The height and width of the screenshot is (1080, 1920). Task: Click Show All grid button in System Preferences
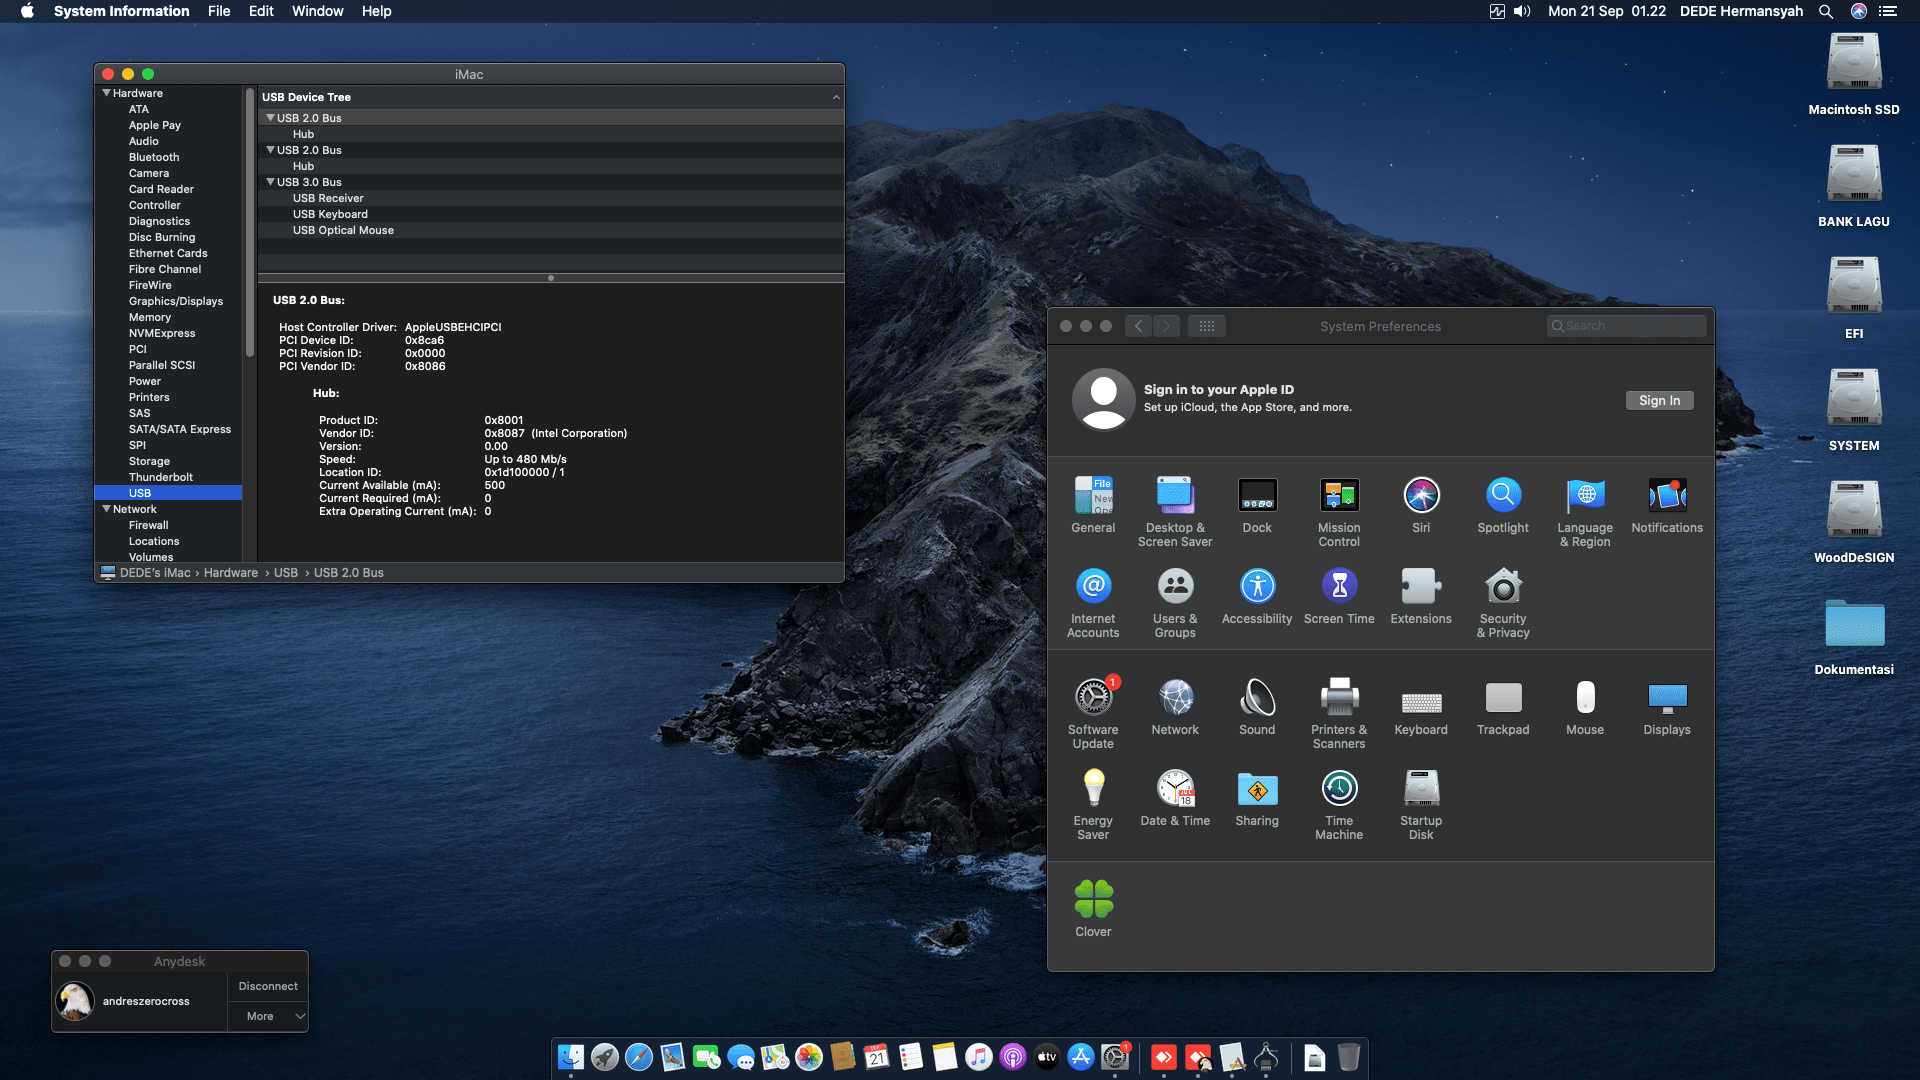[x=1207, y=326]
